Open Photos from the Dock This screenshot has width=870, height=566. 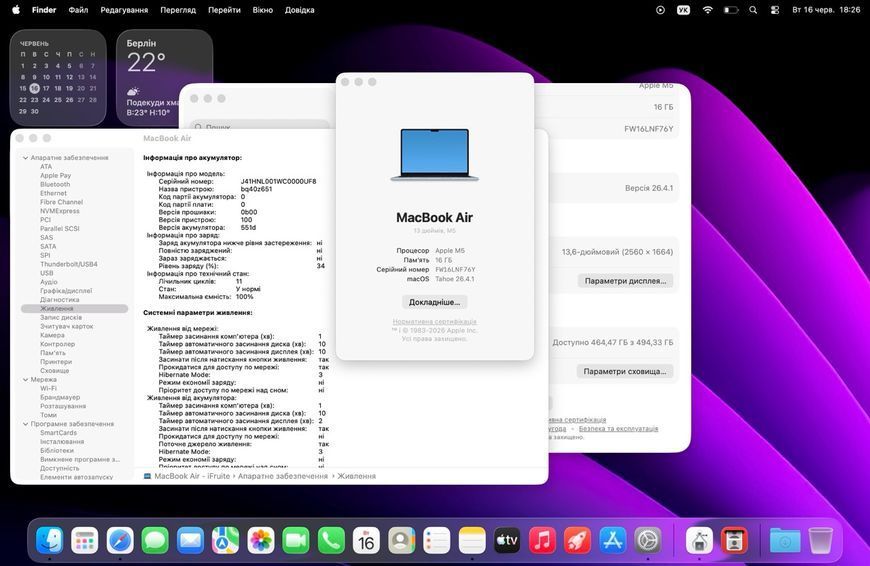(x=261, y=540)
